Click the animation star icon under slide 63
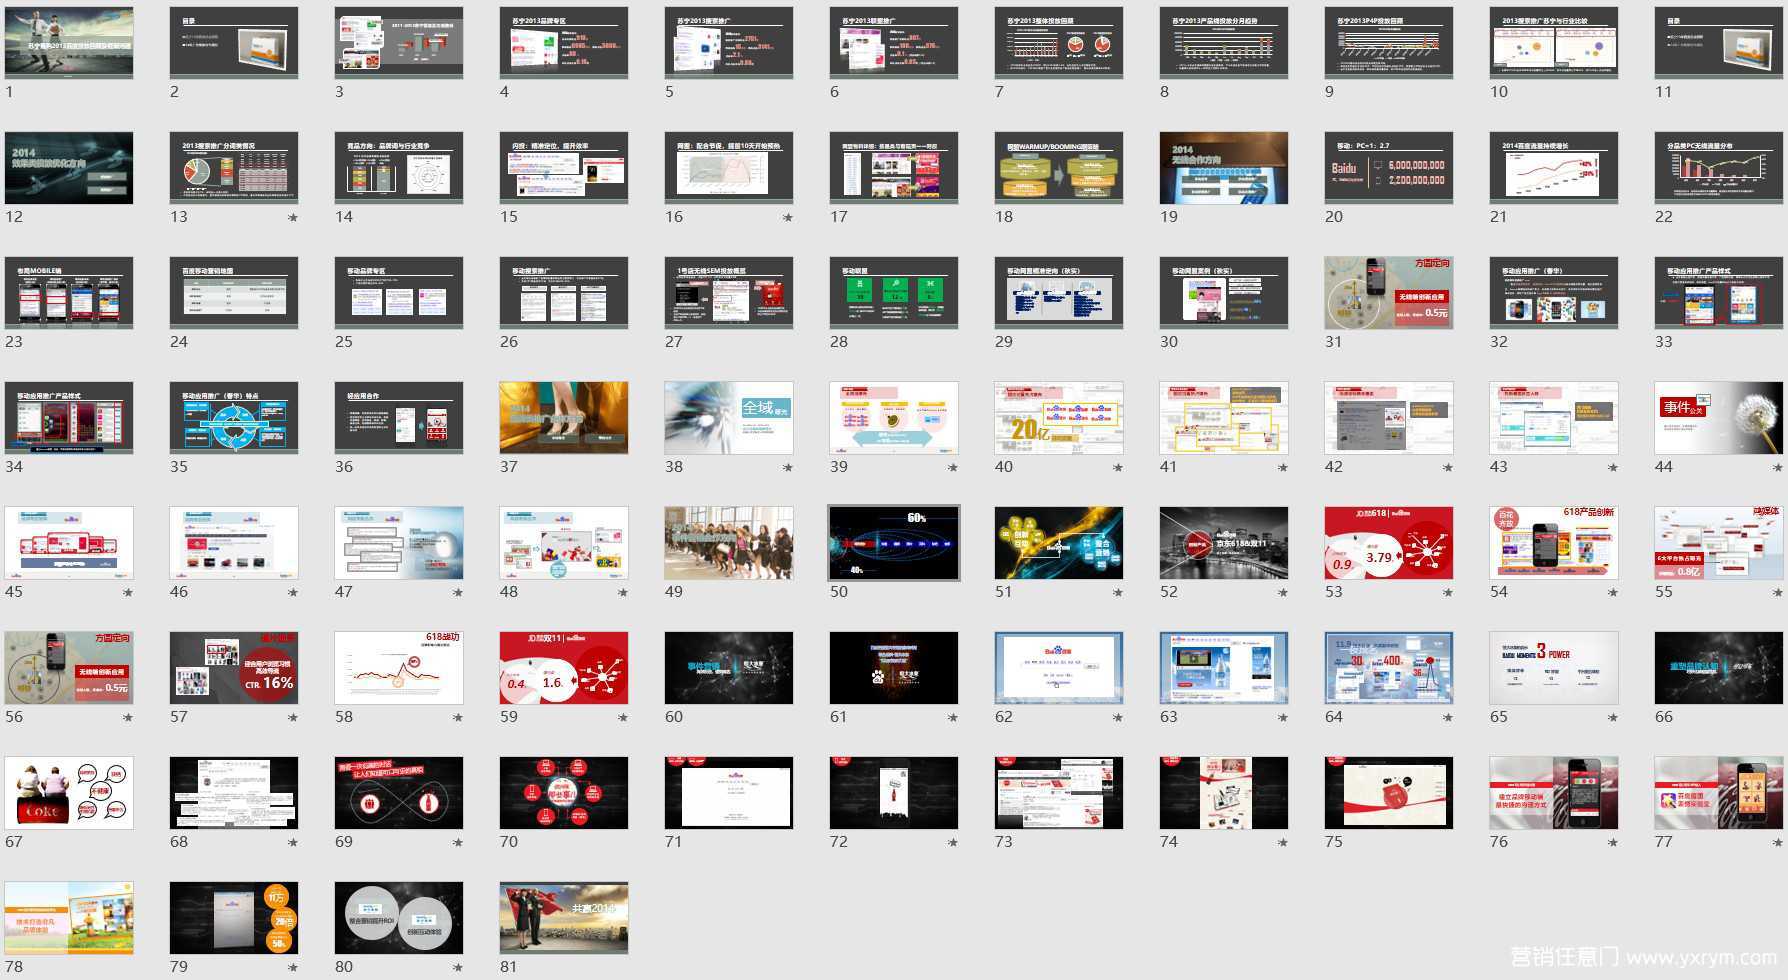 click(x=1283, y=718)
